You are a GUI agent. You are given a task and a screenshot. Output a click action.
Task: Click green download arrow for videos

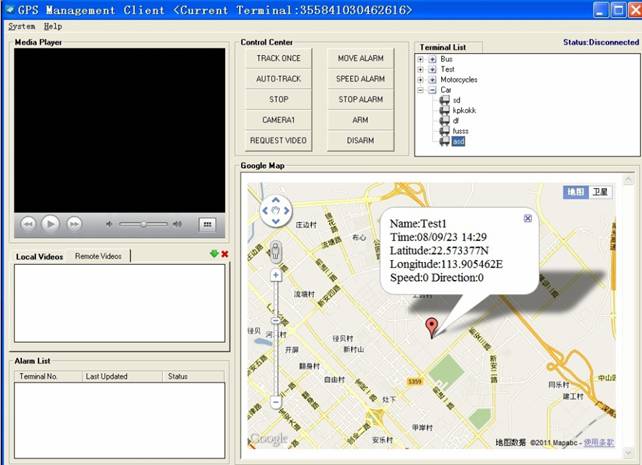coord(214,254)
